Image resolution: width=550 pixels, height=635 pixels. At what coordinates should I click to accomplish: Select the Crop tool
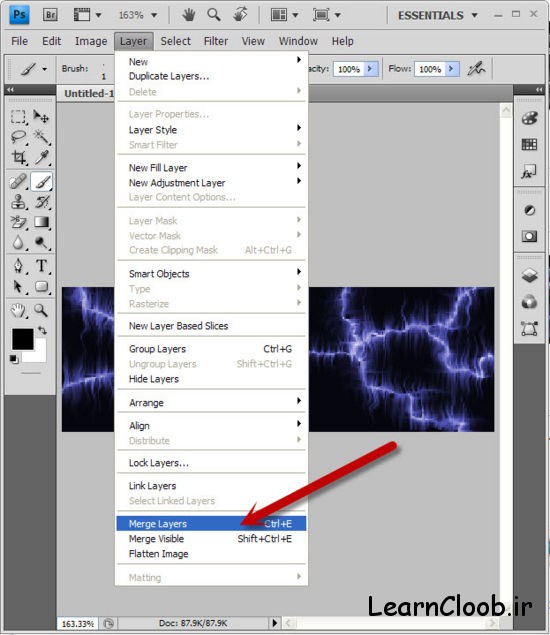19,158
